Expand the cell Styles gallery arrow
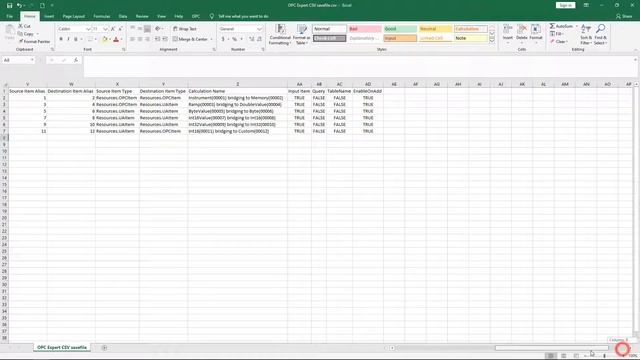The height and width of the screenshot is (360, 640). [x=492, y=41]
